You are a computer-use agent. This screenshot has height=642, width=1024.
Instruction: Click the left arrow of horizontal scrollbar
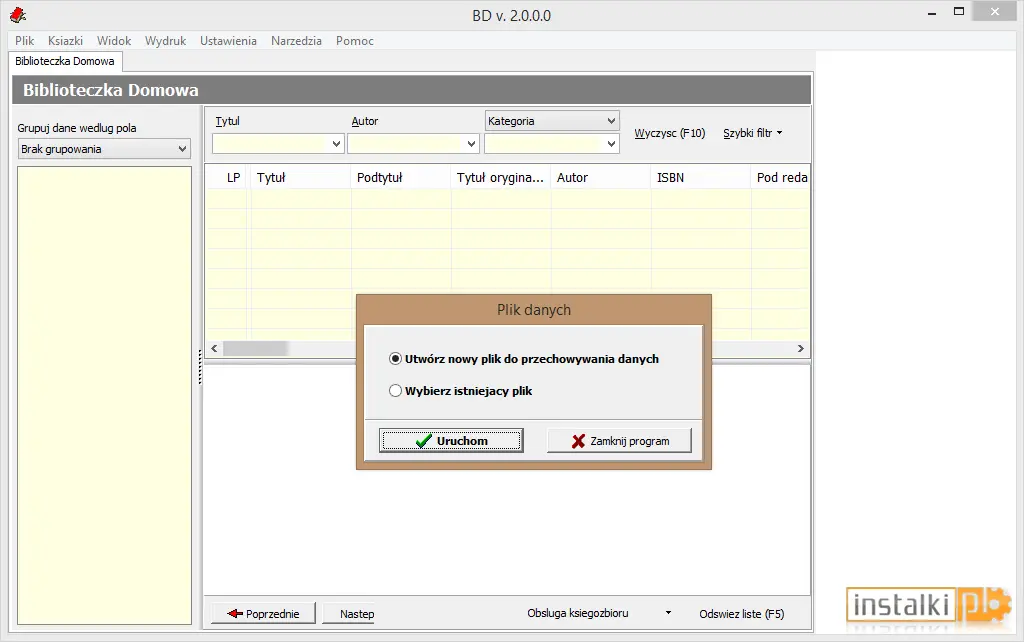click(214, 349)
